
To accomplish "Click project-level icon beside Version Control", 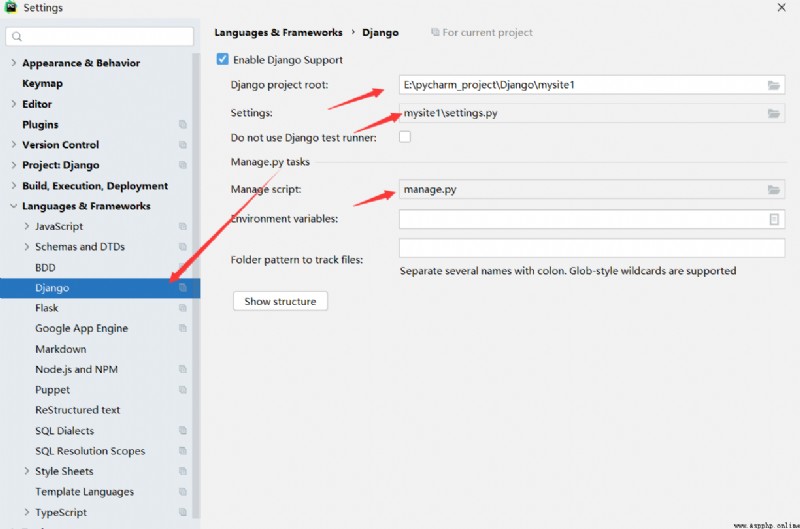I will [183, 145].
